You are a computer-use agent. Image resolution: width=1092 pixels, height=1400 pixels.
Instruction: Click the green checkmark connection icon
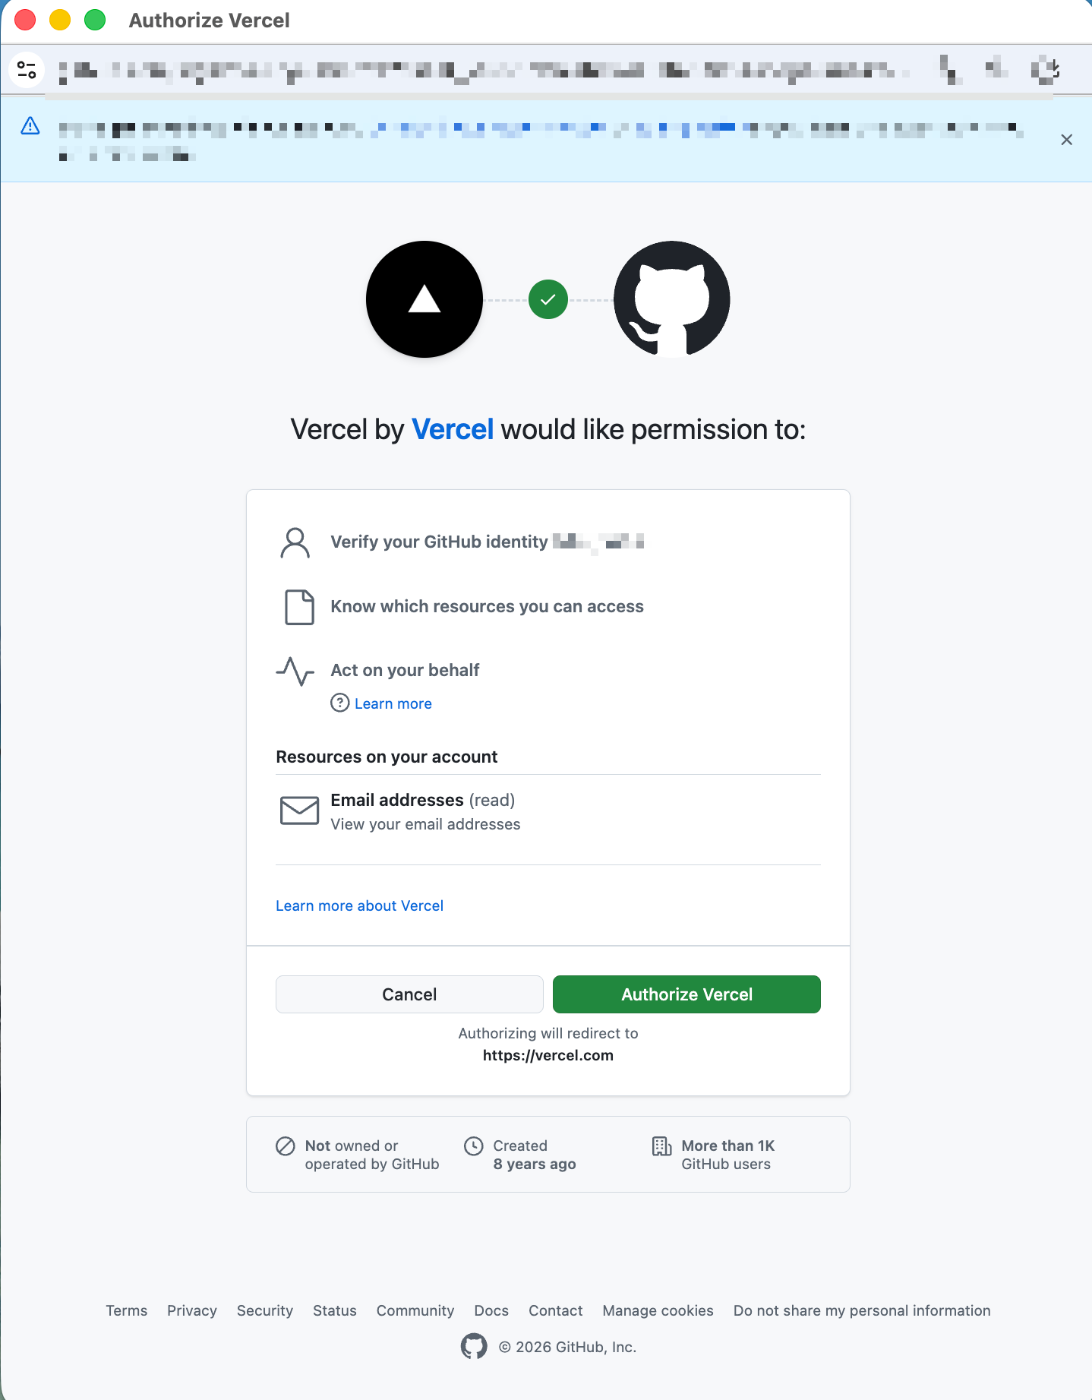548,299
